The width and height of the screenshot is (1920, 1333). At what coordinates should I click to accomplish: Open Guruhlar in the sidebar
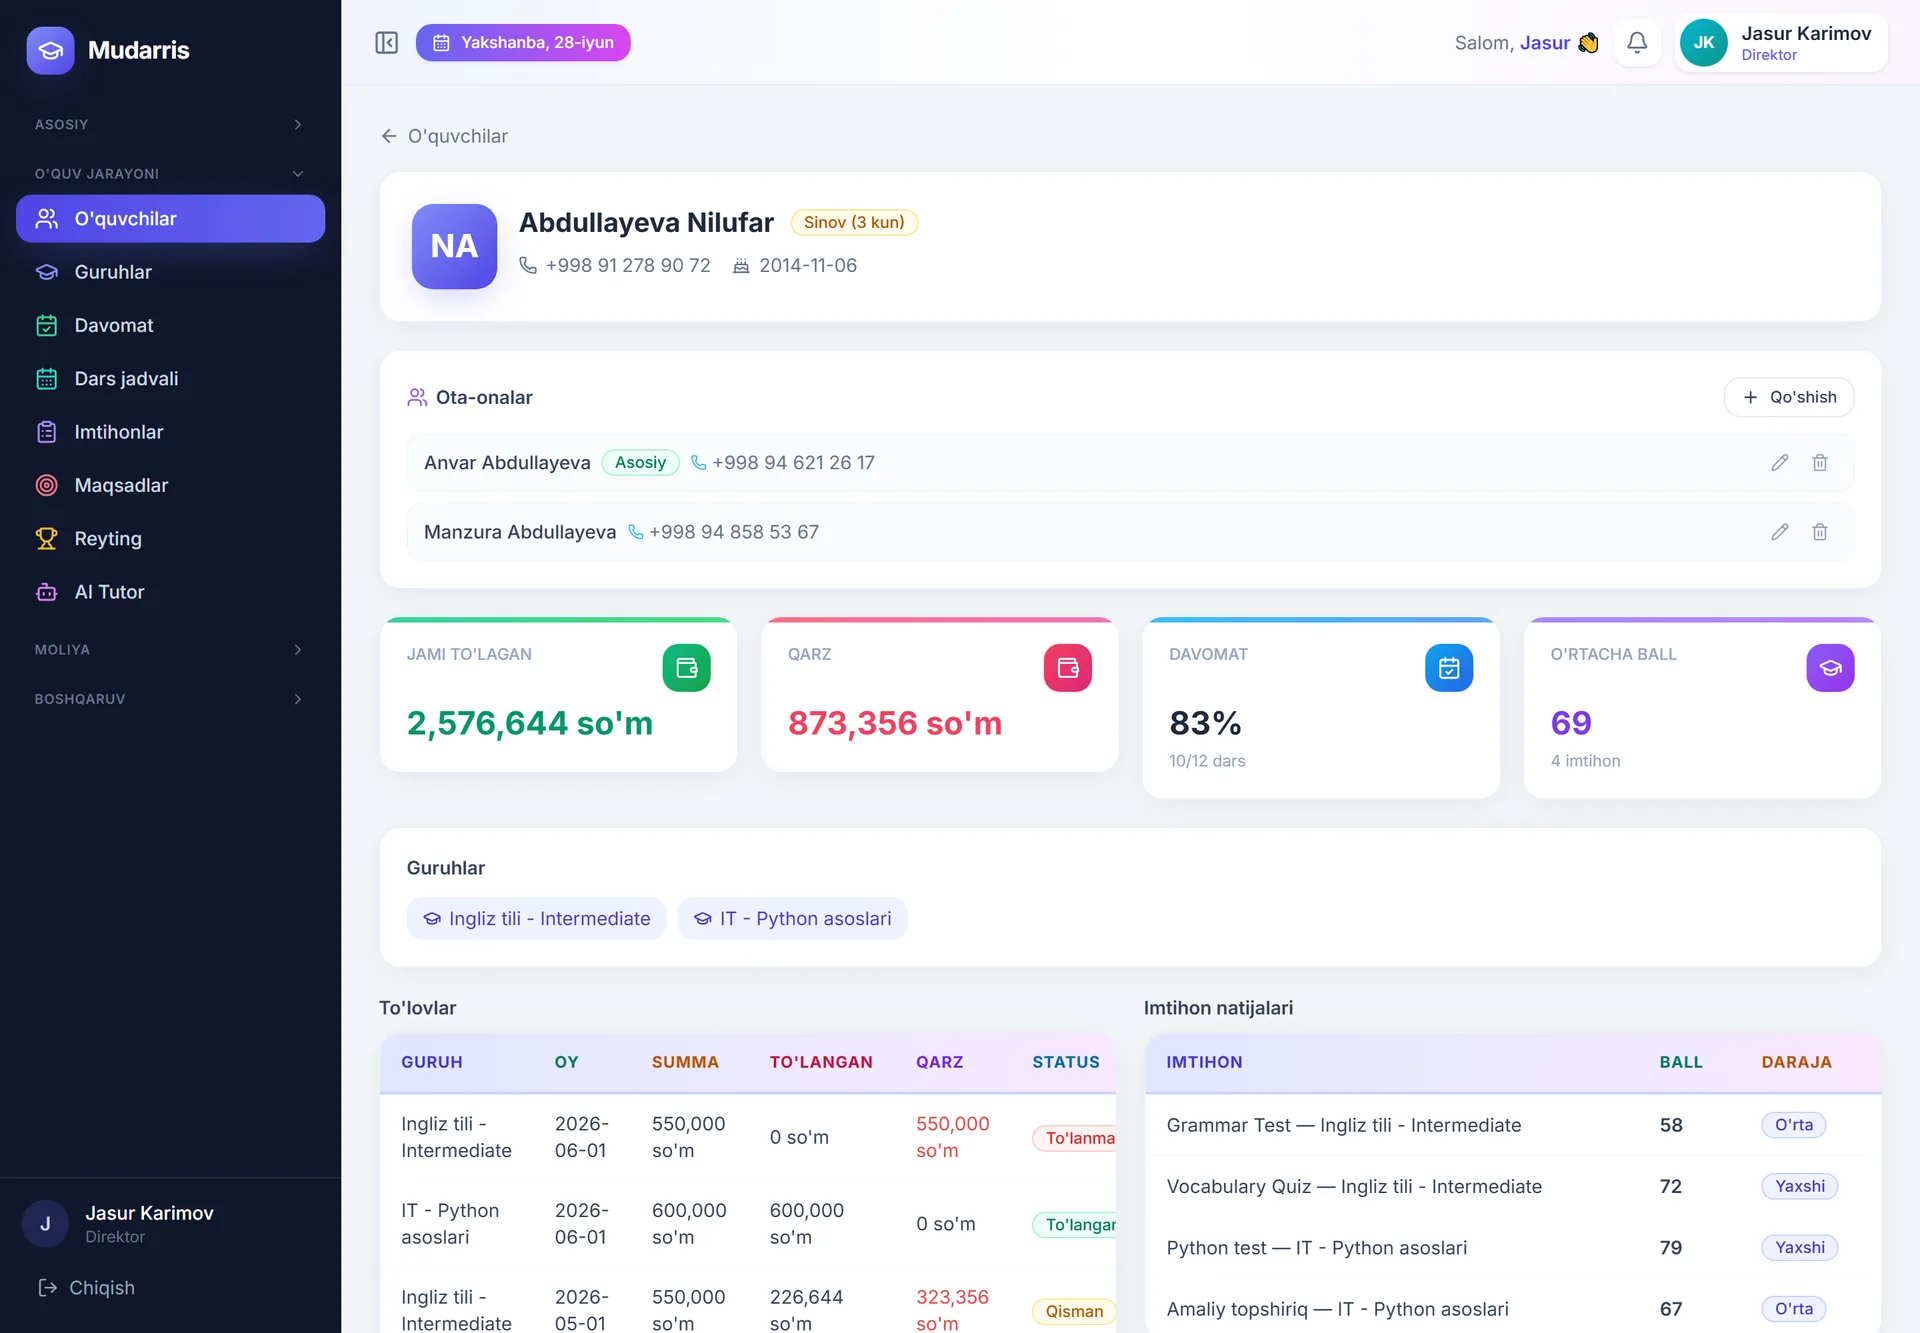[170, 272]
